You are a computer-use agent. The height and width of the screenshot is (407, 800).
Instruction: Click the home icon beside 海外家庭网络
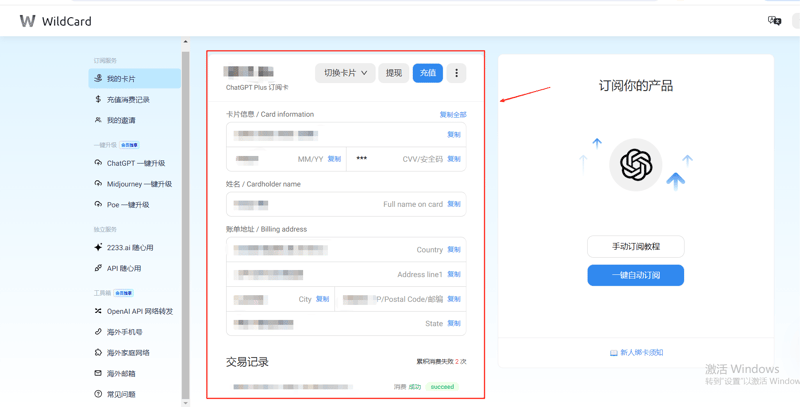click(x=98, y=352)
